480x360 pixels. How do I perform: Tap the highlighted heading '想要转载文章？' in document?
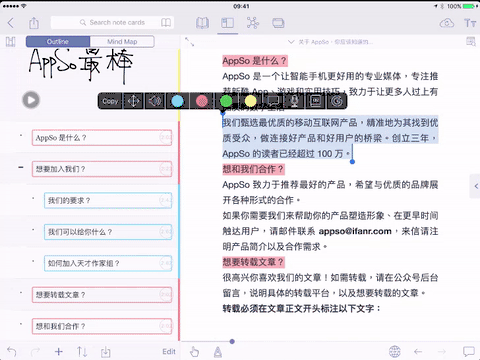click(x=253, y=262)
